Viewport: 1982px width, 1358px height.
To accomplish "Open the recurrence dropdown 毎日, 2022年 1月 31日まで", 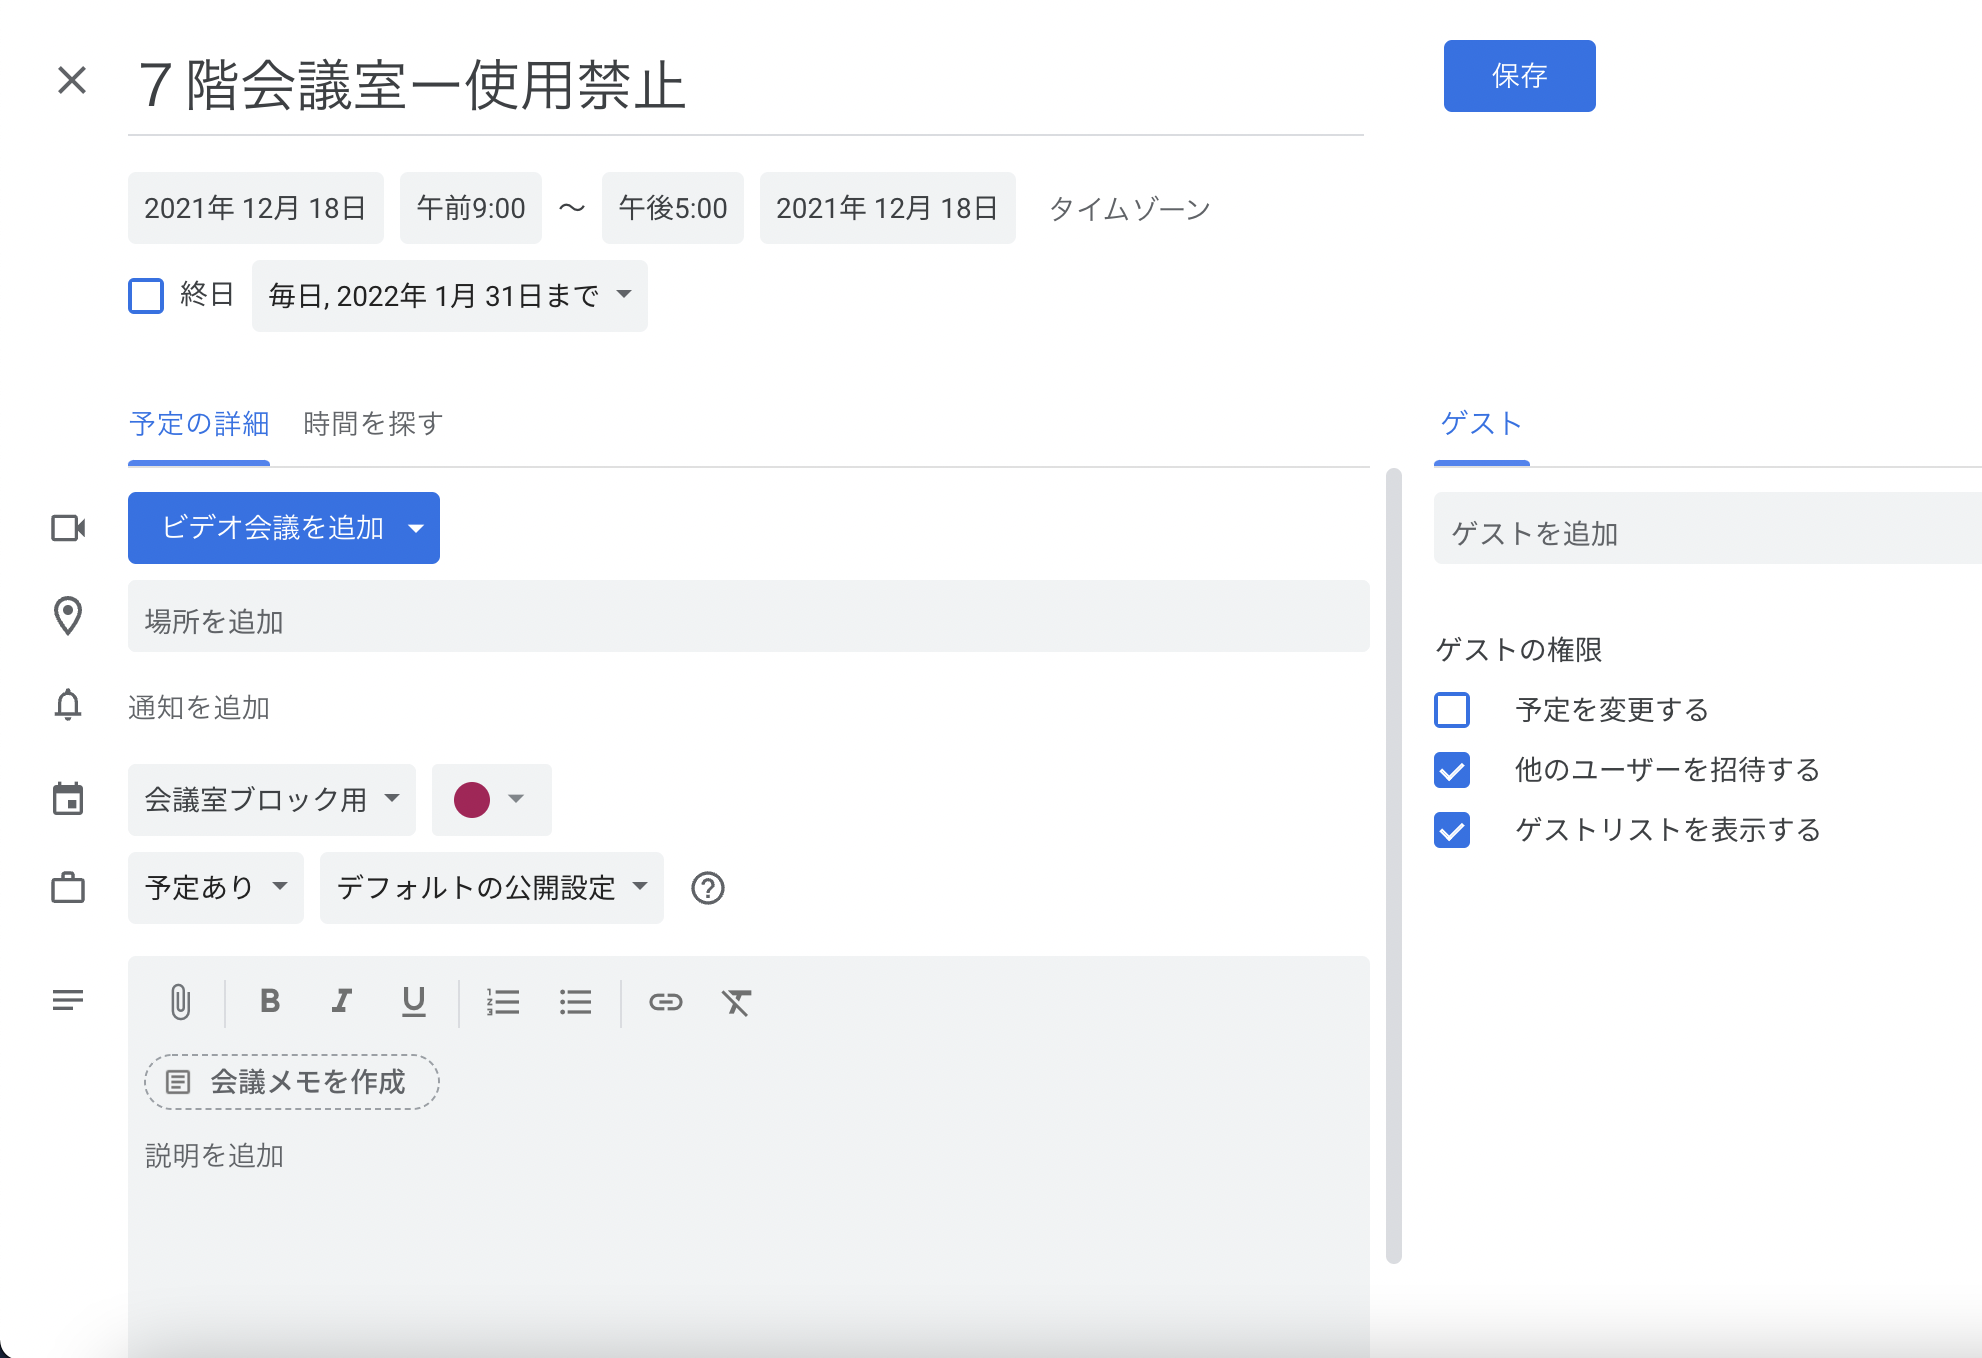I will [x=450, y=296].
